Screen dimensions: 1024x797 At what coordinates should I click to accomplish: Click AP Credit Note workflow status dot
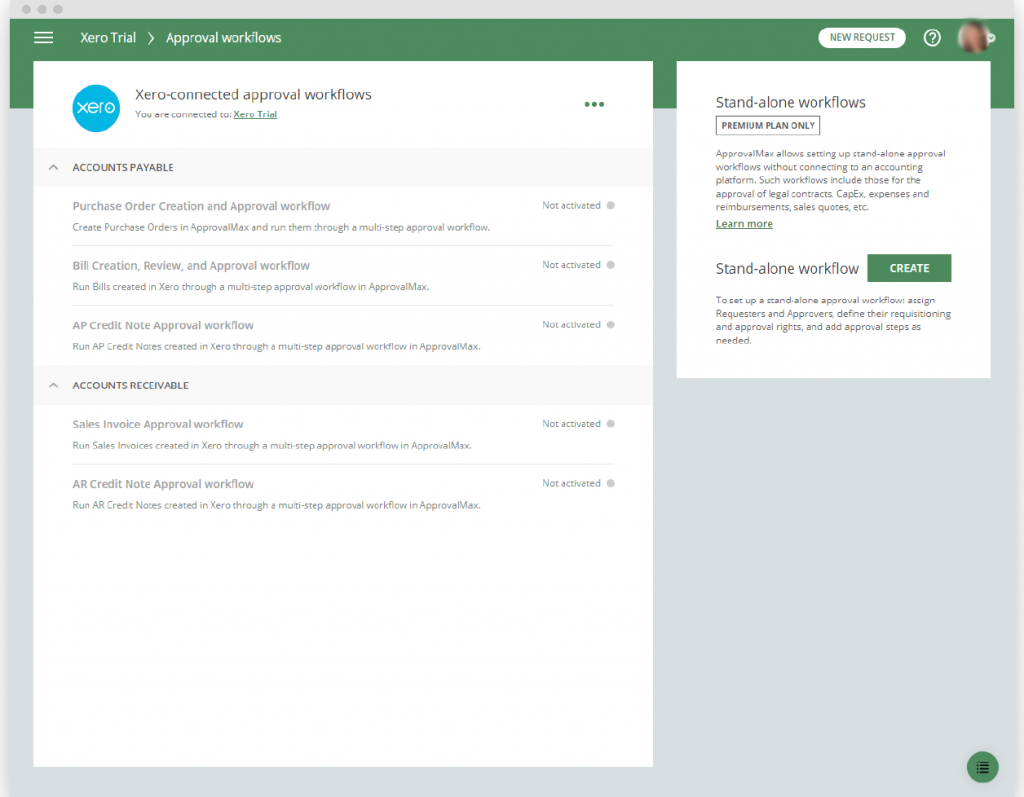click(x=611, y=325)
